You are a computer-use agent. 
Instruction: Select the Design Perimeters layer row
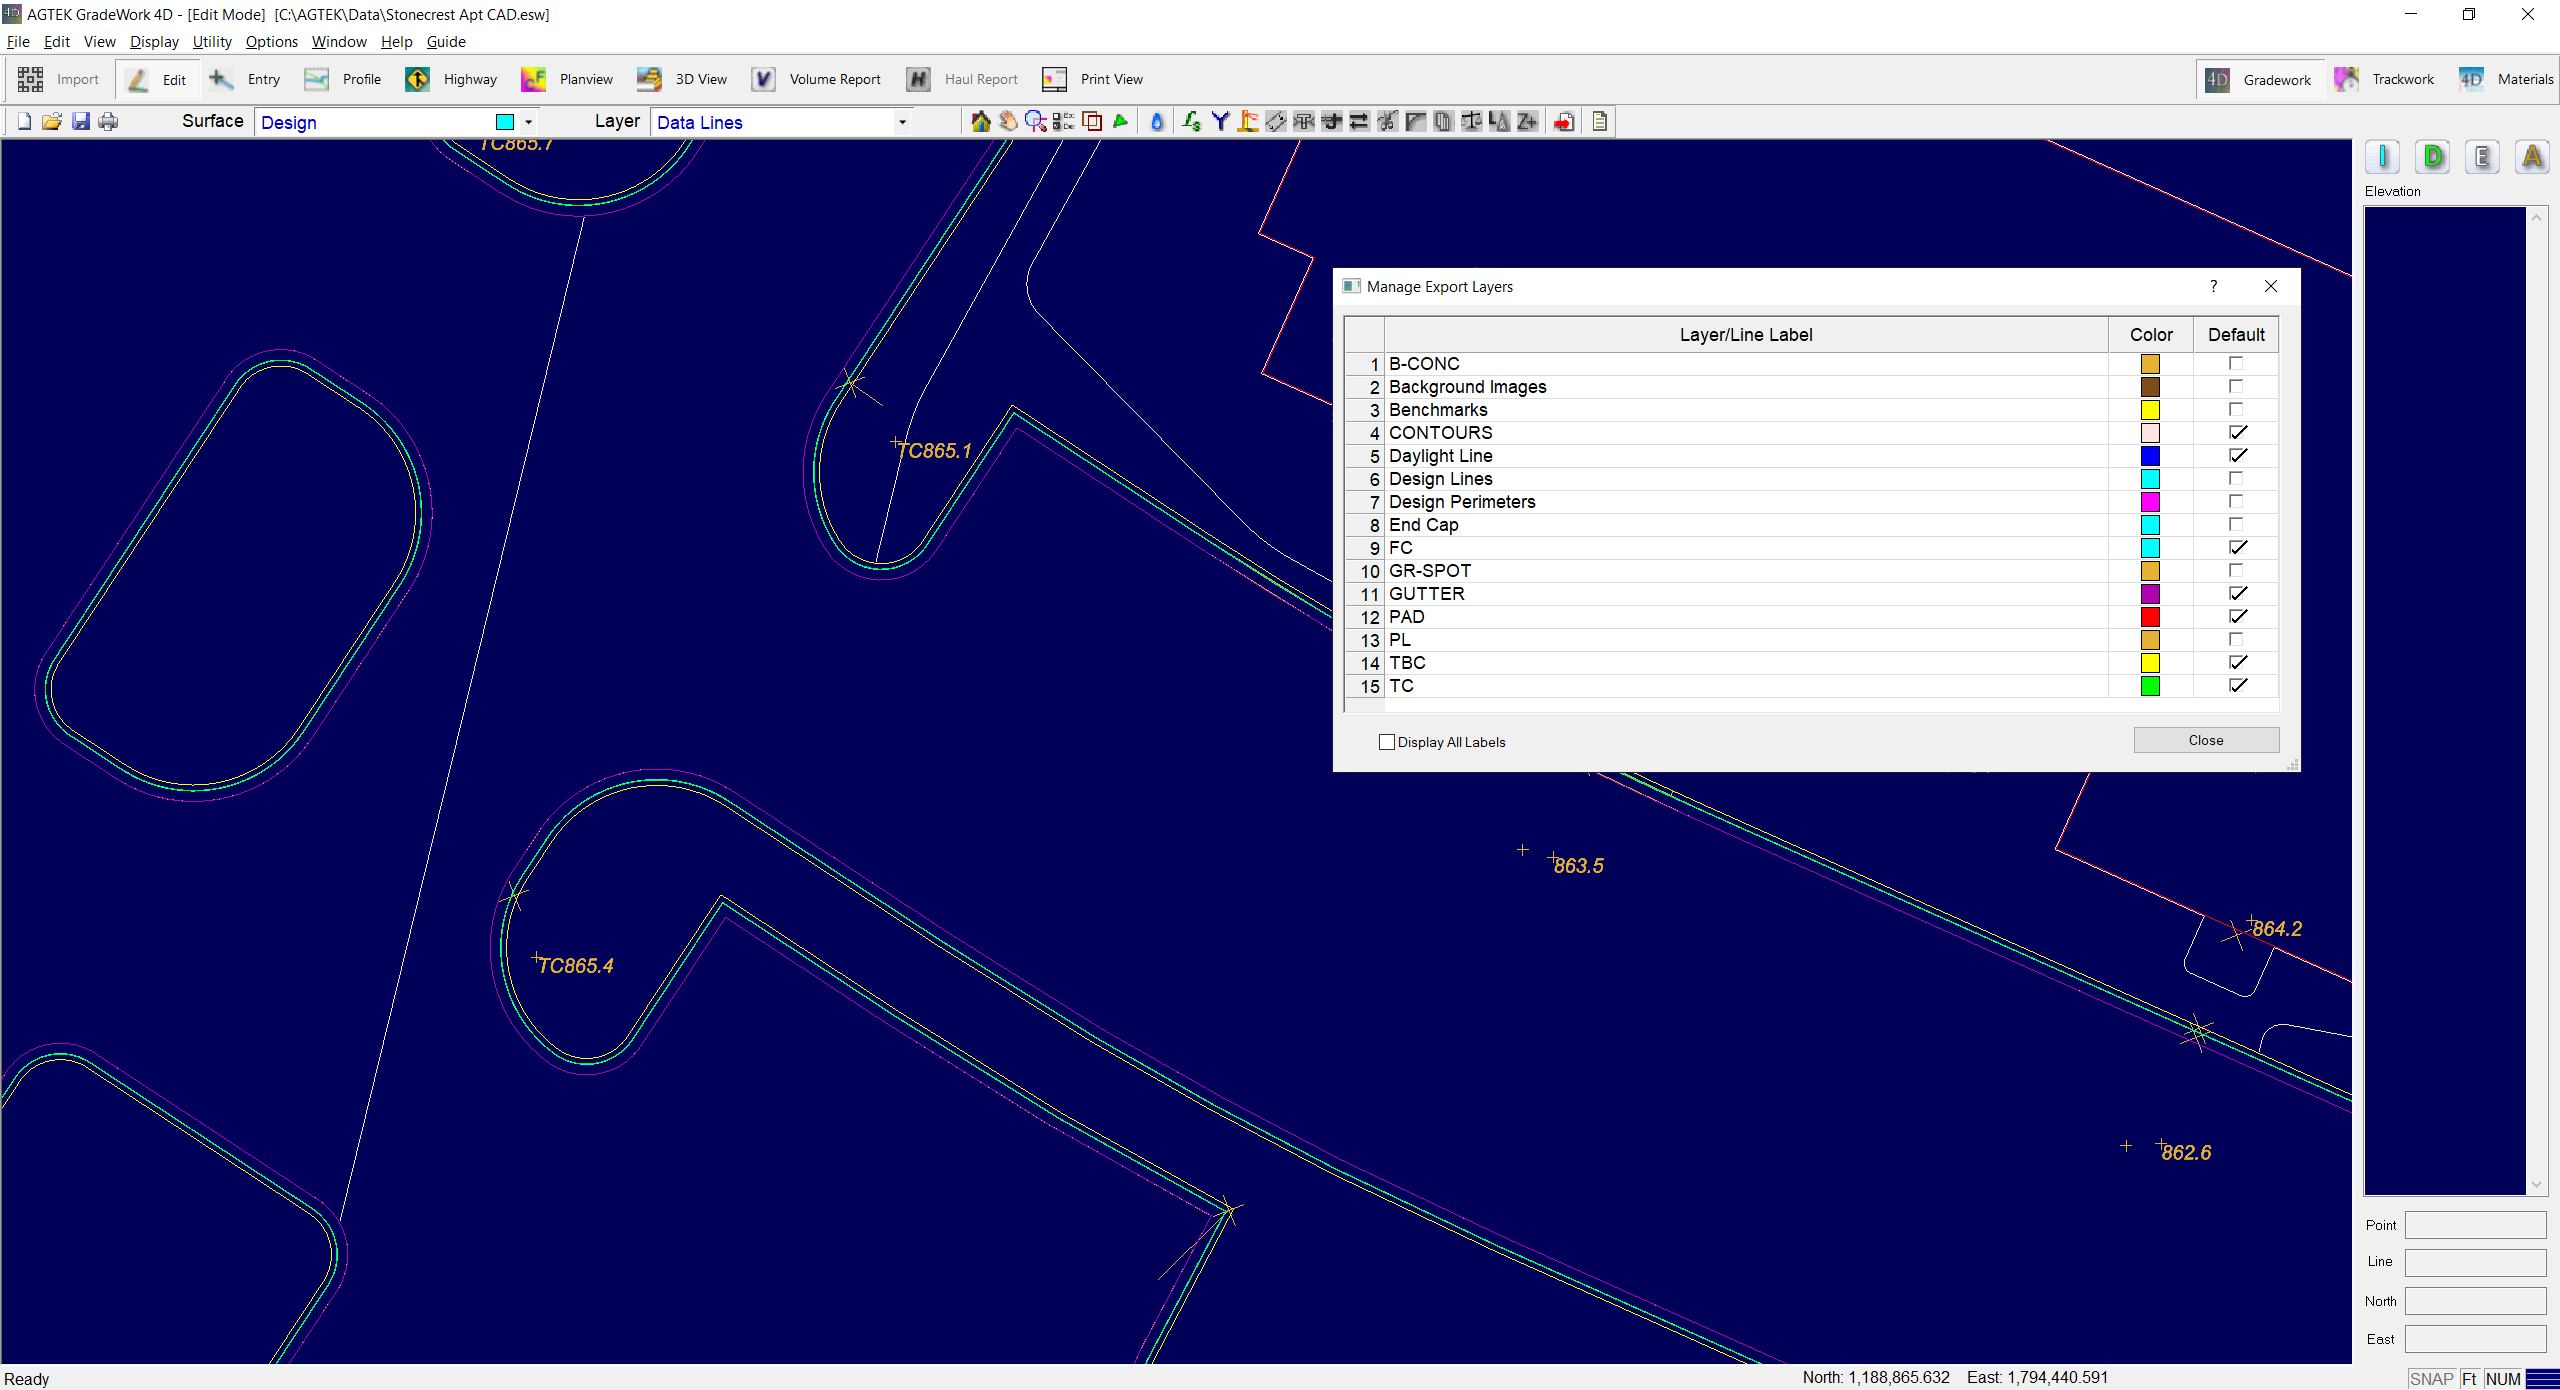pyautogui.click(x=1811, y=502)
